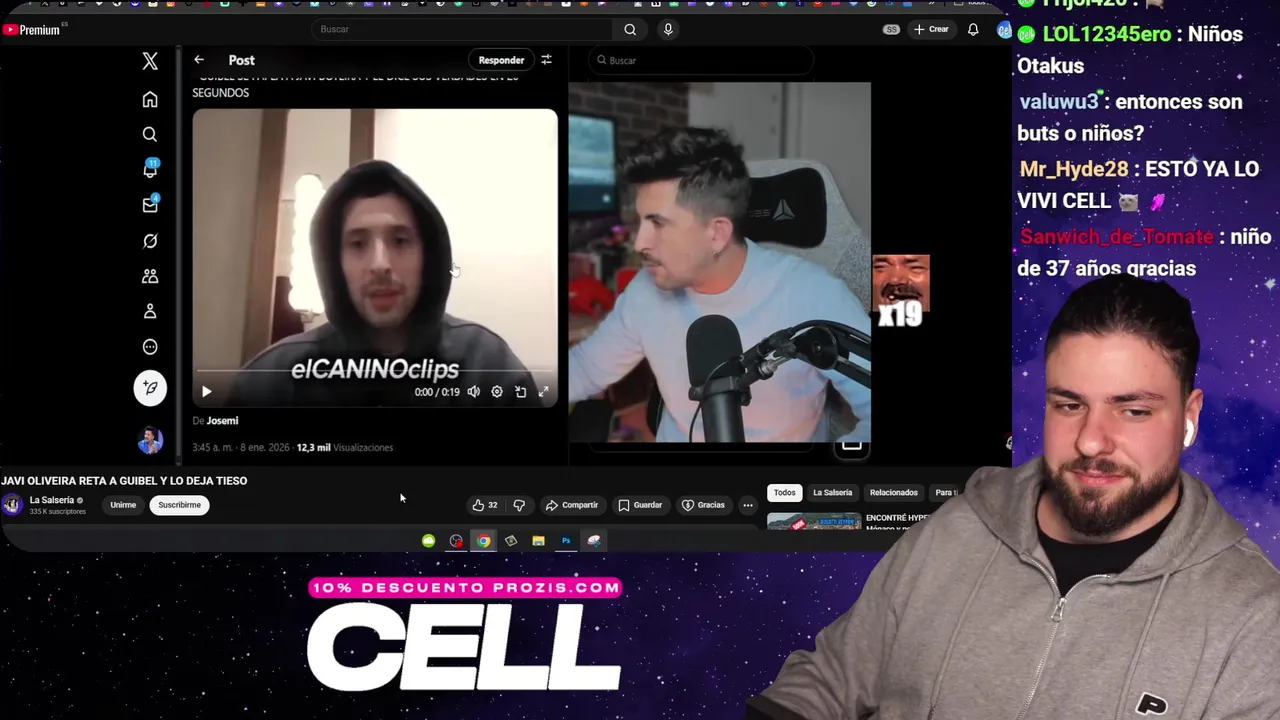Play the elCANINOclips video
The width and height of the screenshot is (1280, 720).
point(206,392)
